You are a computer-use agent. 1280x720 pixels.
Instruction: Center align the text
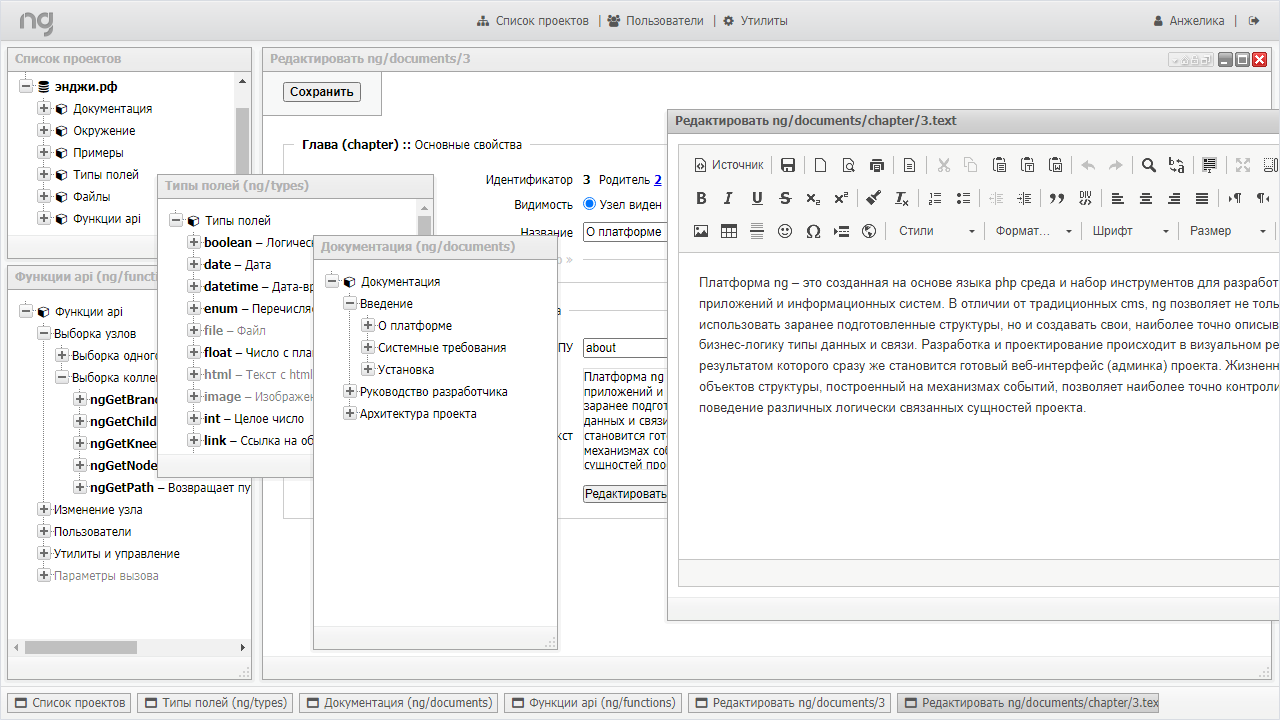[1146, 198]
